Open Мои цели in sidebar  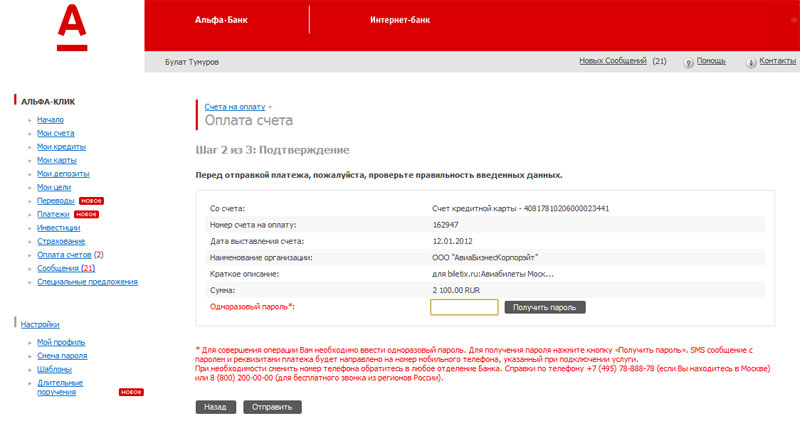click(x=54, y=187)
